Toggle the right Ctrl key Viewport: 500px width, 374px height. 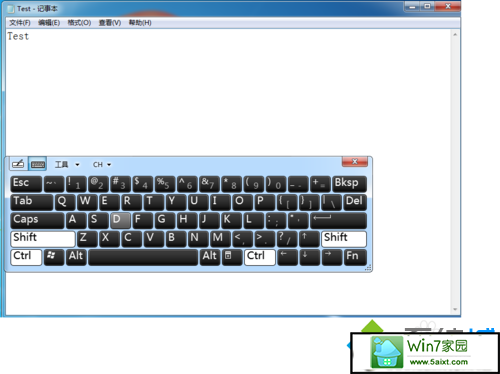tap(260, 257)
